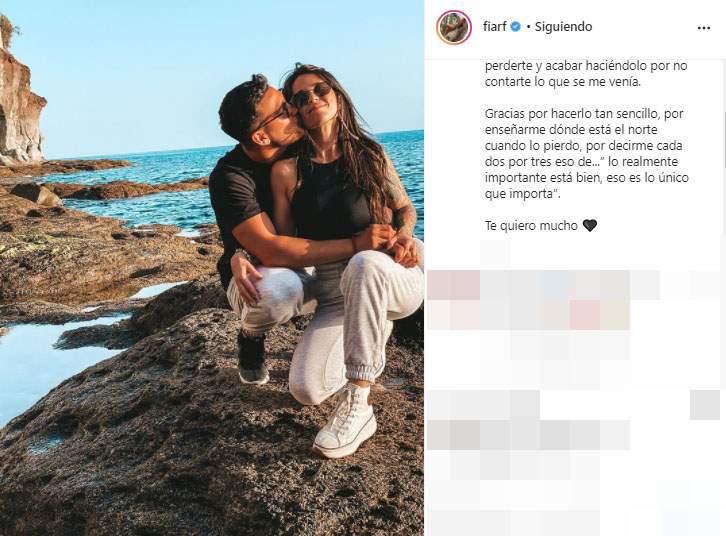726x536 pixels.
Task: Open the fiarf profile avatar
Action: pyautogui.click(x=454, y=27)
